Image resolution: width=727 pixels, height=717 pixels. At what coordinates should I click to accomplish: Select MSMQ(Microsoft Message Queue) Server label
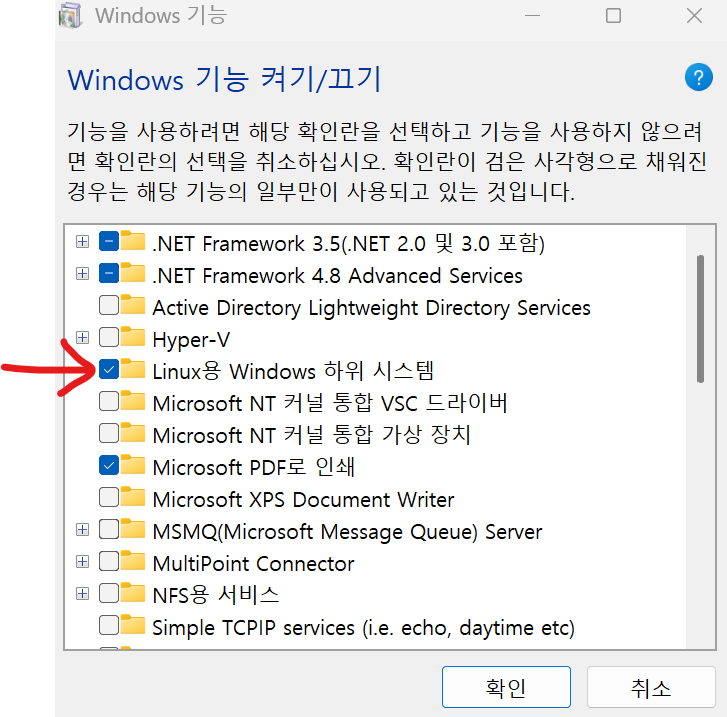pos(347,532)
